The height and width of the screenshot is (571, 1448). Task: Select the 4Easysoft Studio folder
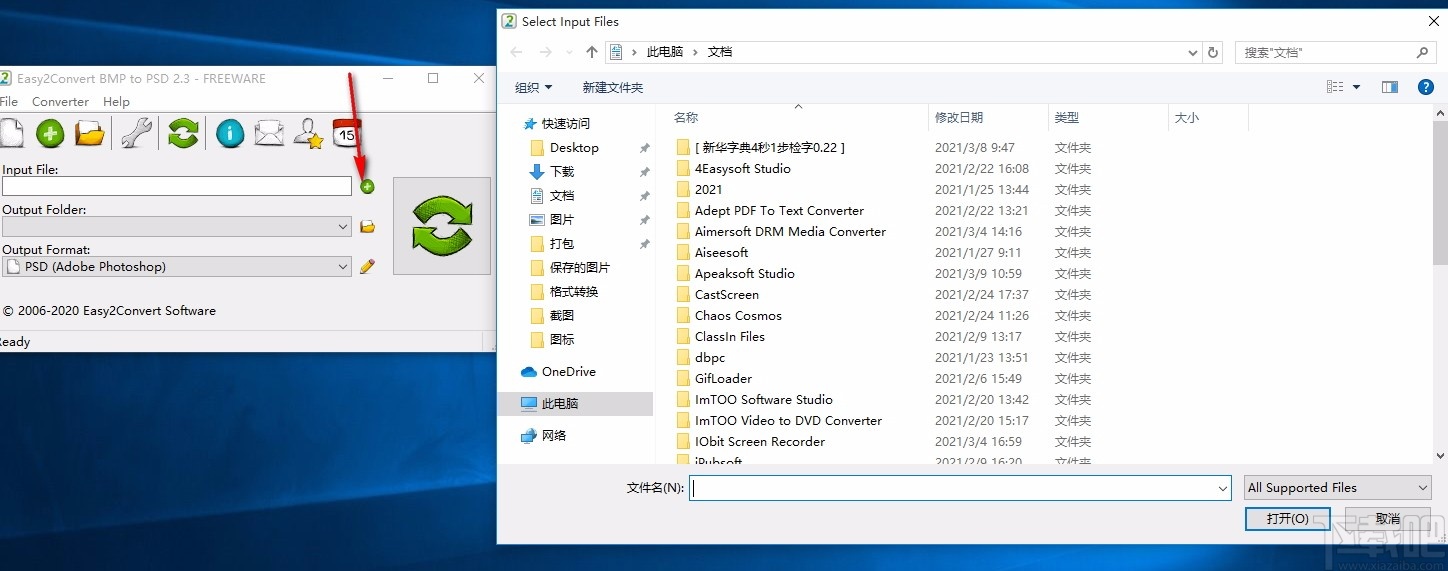[742, 168]
